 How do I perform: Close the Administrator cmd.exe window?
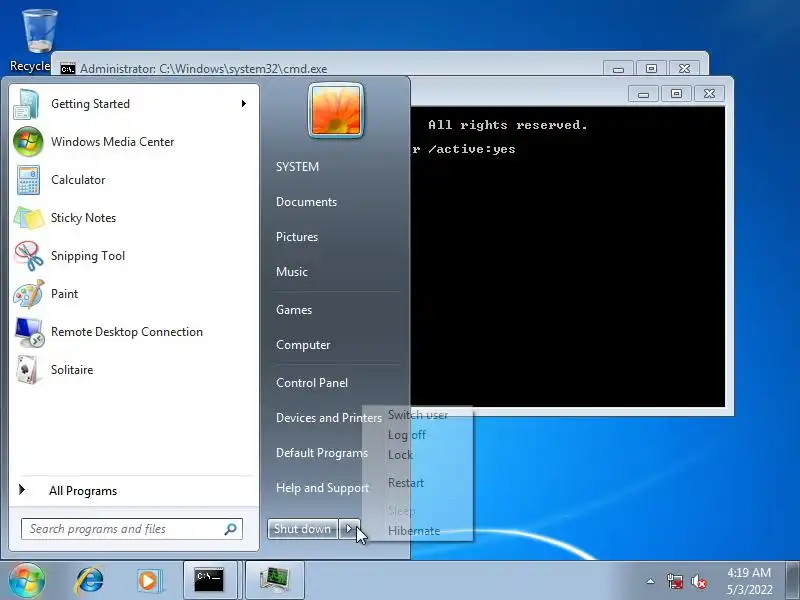[x=684, y=69]
